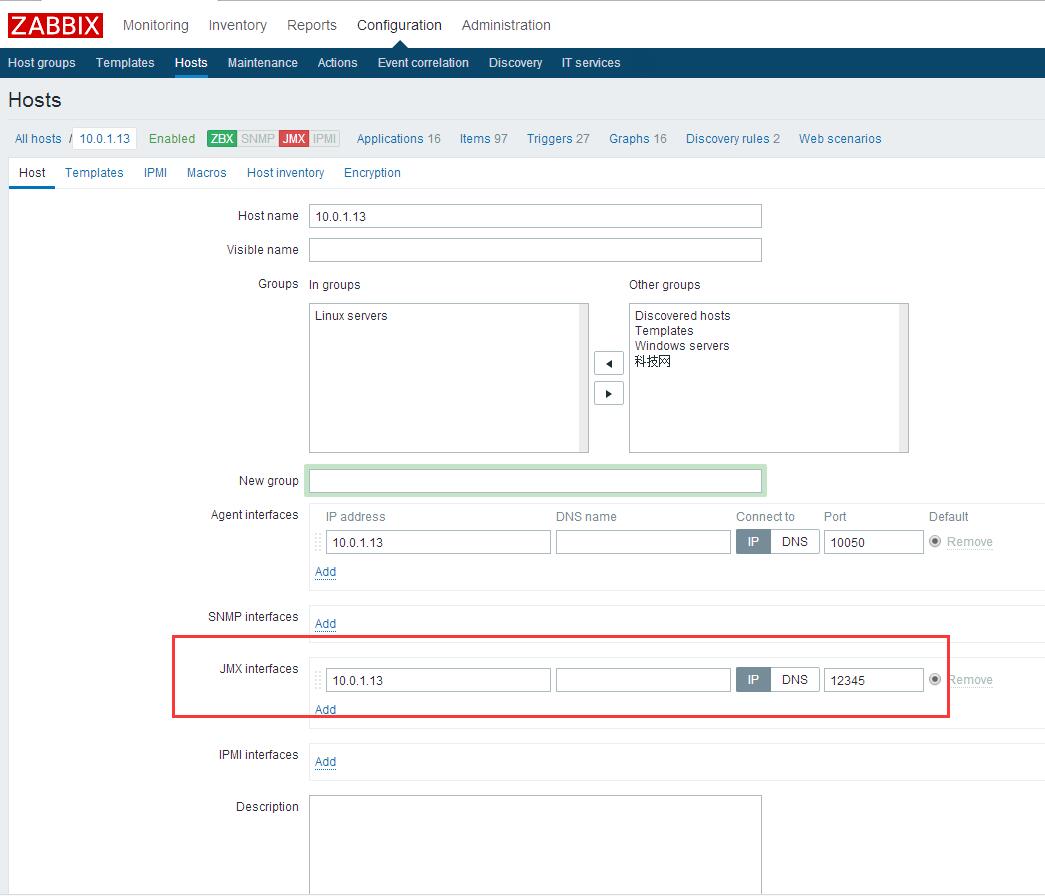Click the agent interface DNS name field

[x=643, y=542]
